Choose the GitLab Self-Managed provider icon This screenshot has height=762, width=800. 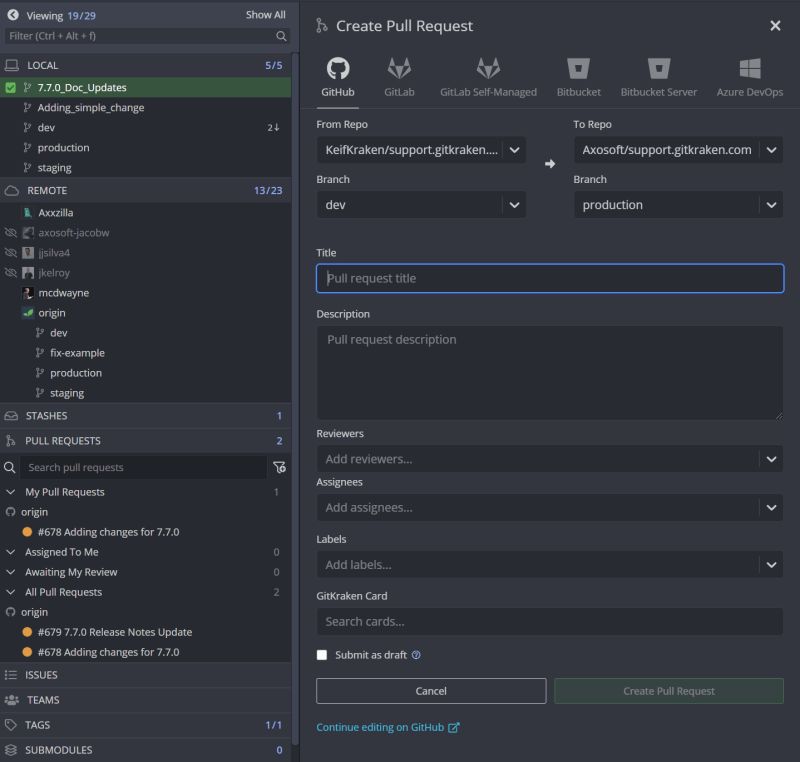pyautogui.click(x=487, y=72)
